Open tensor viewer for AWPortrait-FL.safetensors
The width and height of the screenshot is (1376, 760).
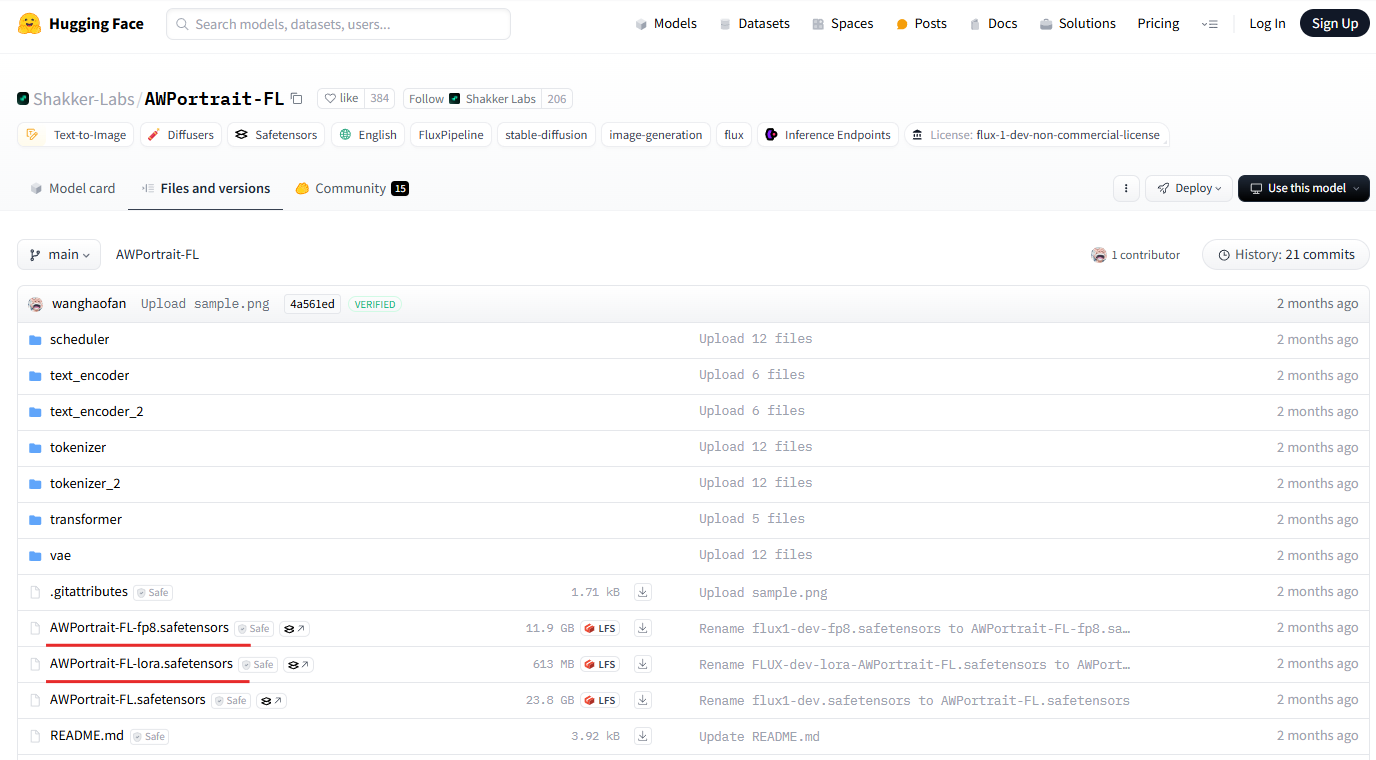coord(271,701)
